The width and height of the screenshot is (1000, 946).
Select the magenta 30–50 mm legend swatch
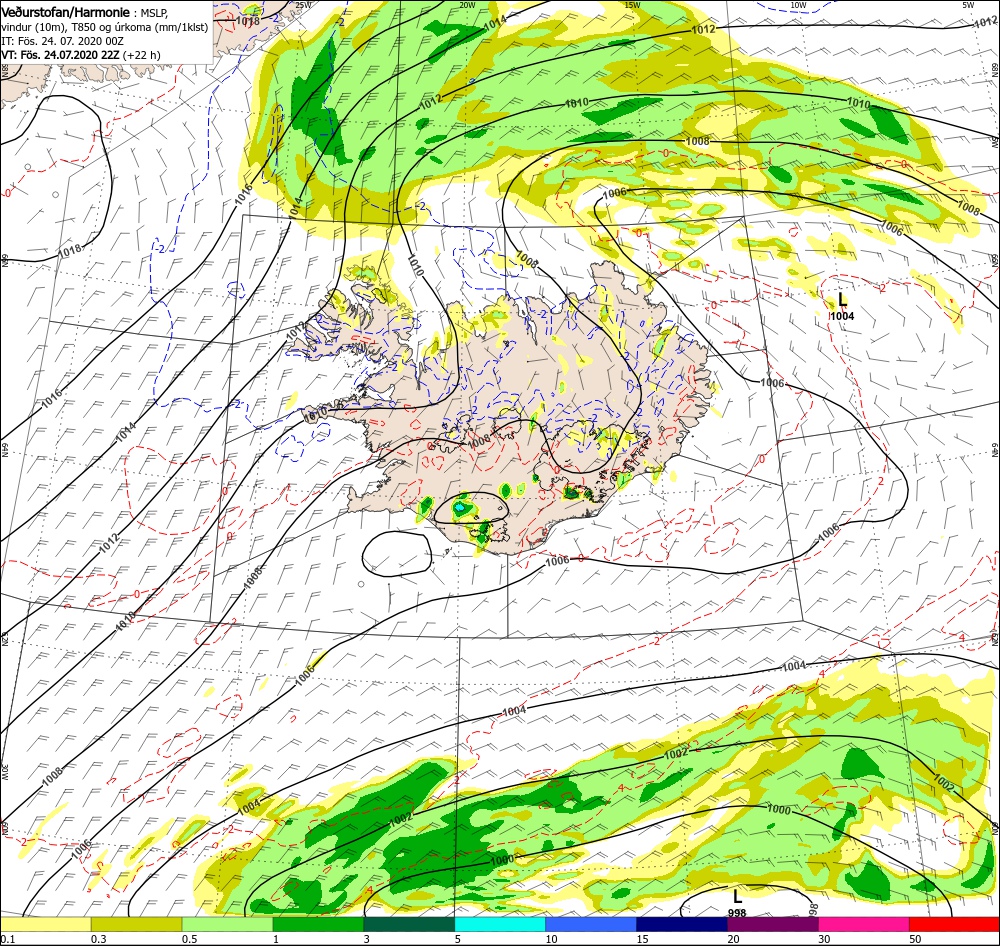[x=864, y=924]
